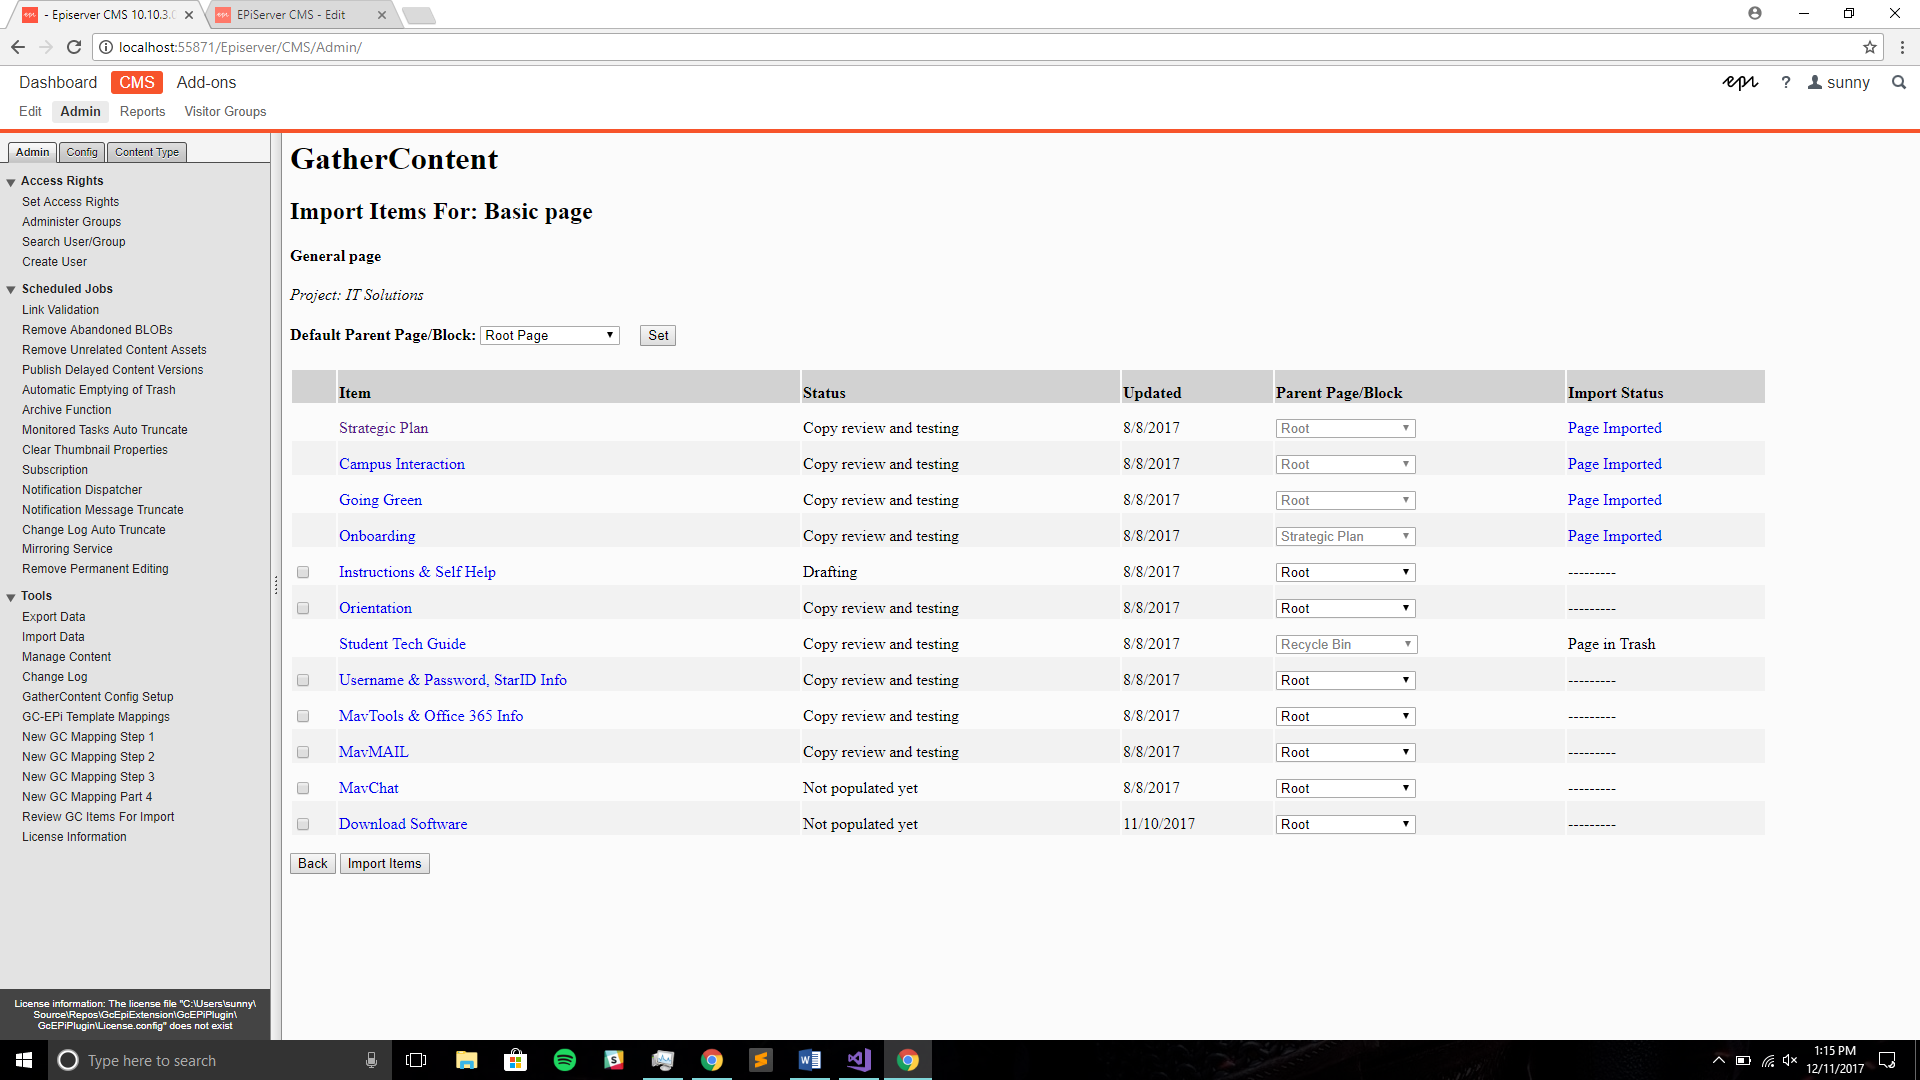Switch to the Edit menu item
The width and height of the screenshot is (1920, 1080).
click(x=30, y=111)
